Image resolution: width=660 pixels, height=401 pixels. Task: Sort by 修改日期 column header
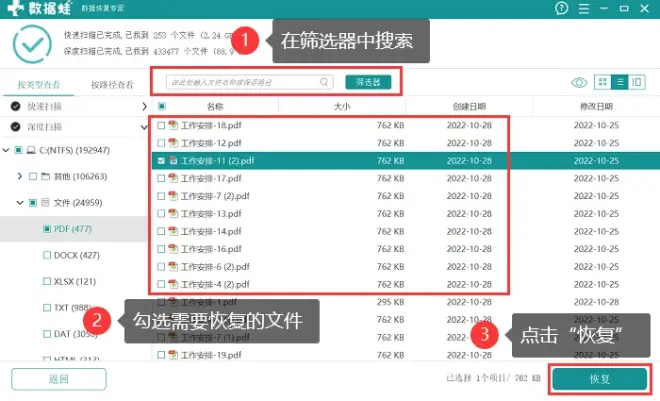596,106
